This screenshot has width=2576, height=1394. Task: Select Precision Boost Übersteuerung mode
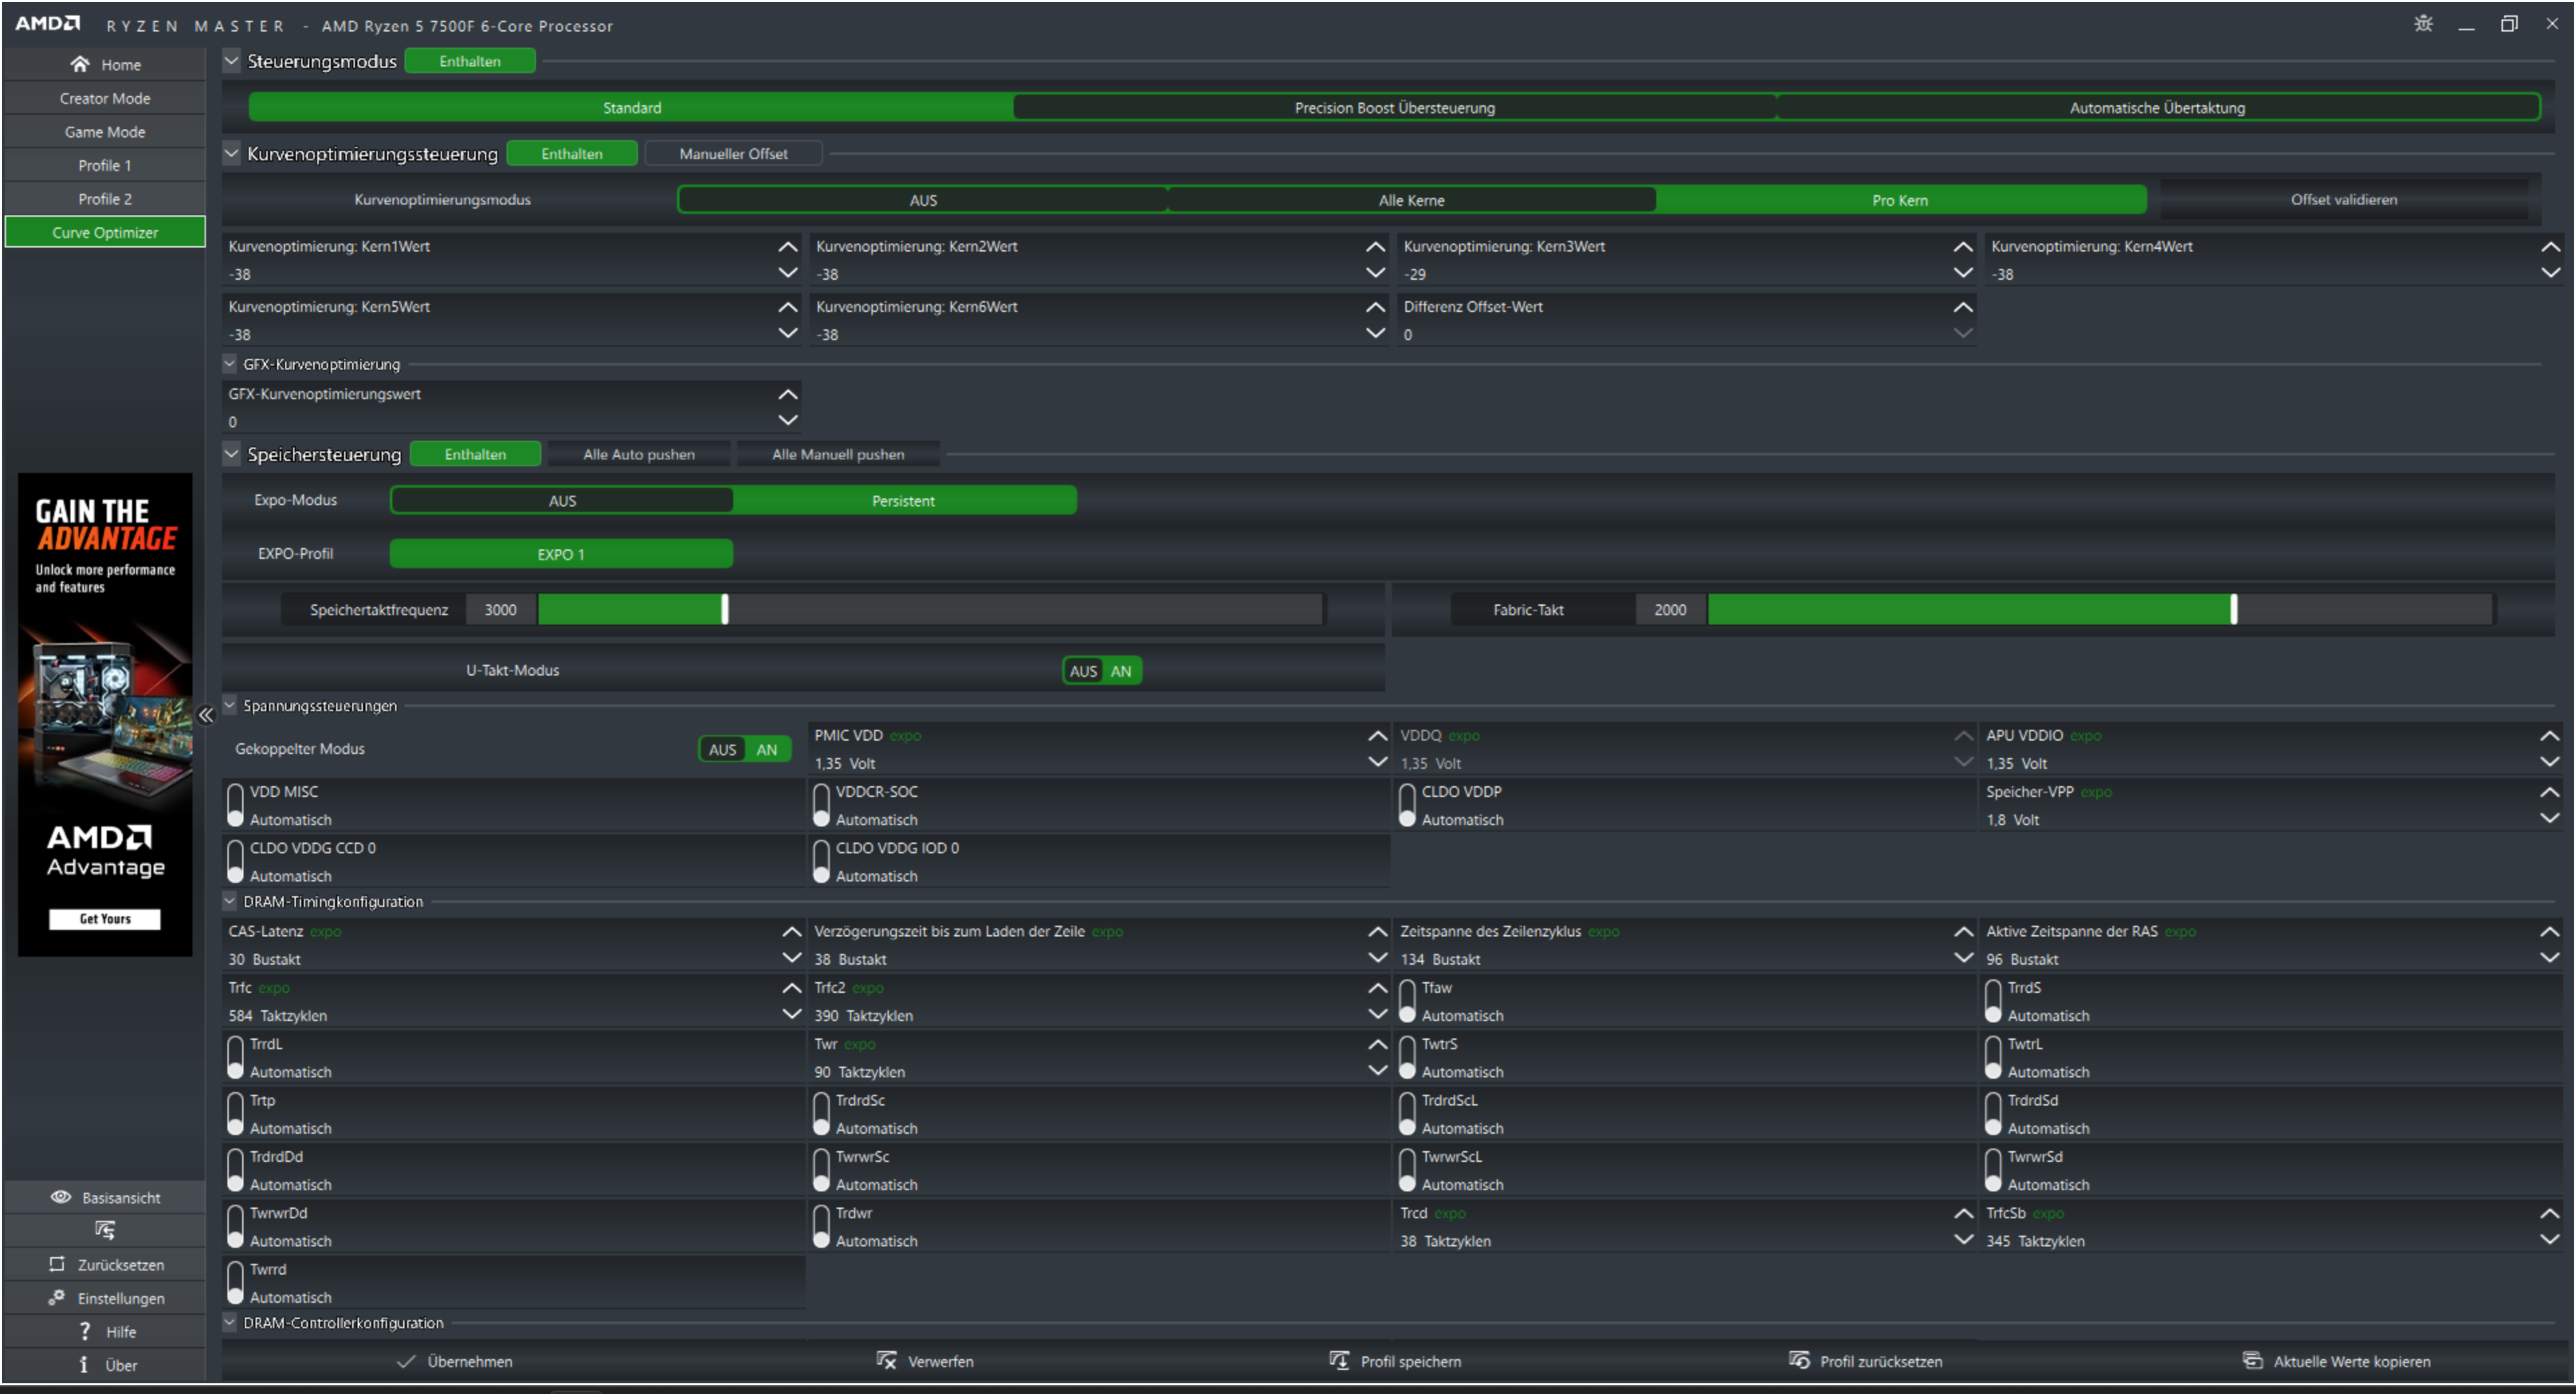point(1394,107)
